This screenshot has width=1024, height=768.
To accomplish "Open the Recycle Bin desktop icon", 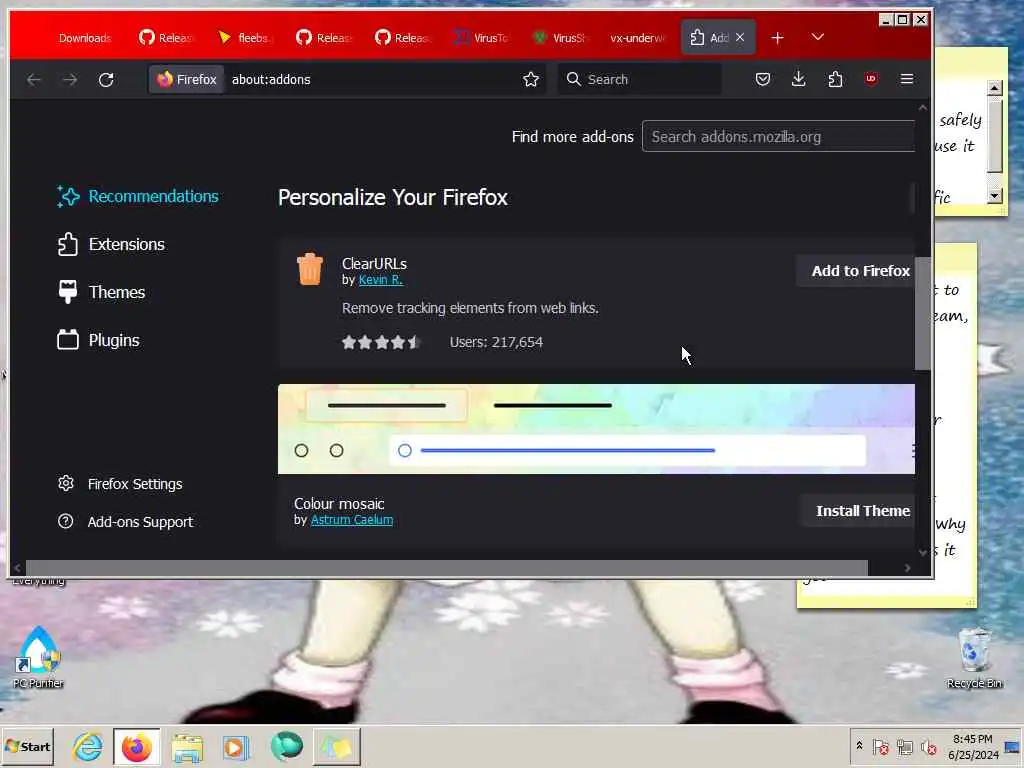I will coord(974,658).
